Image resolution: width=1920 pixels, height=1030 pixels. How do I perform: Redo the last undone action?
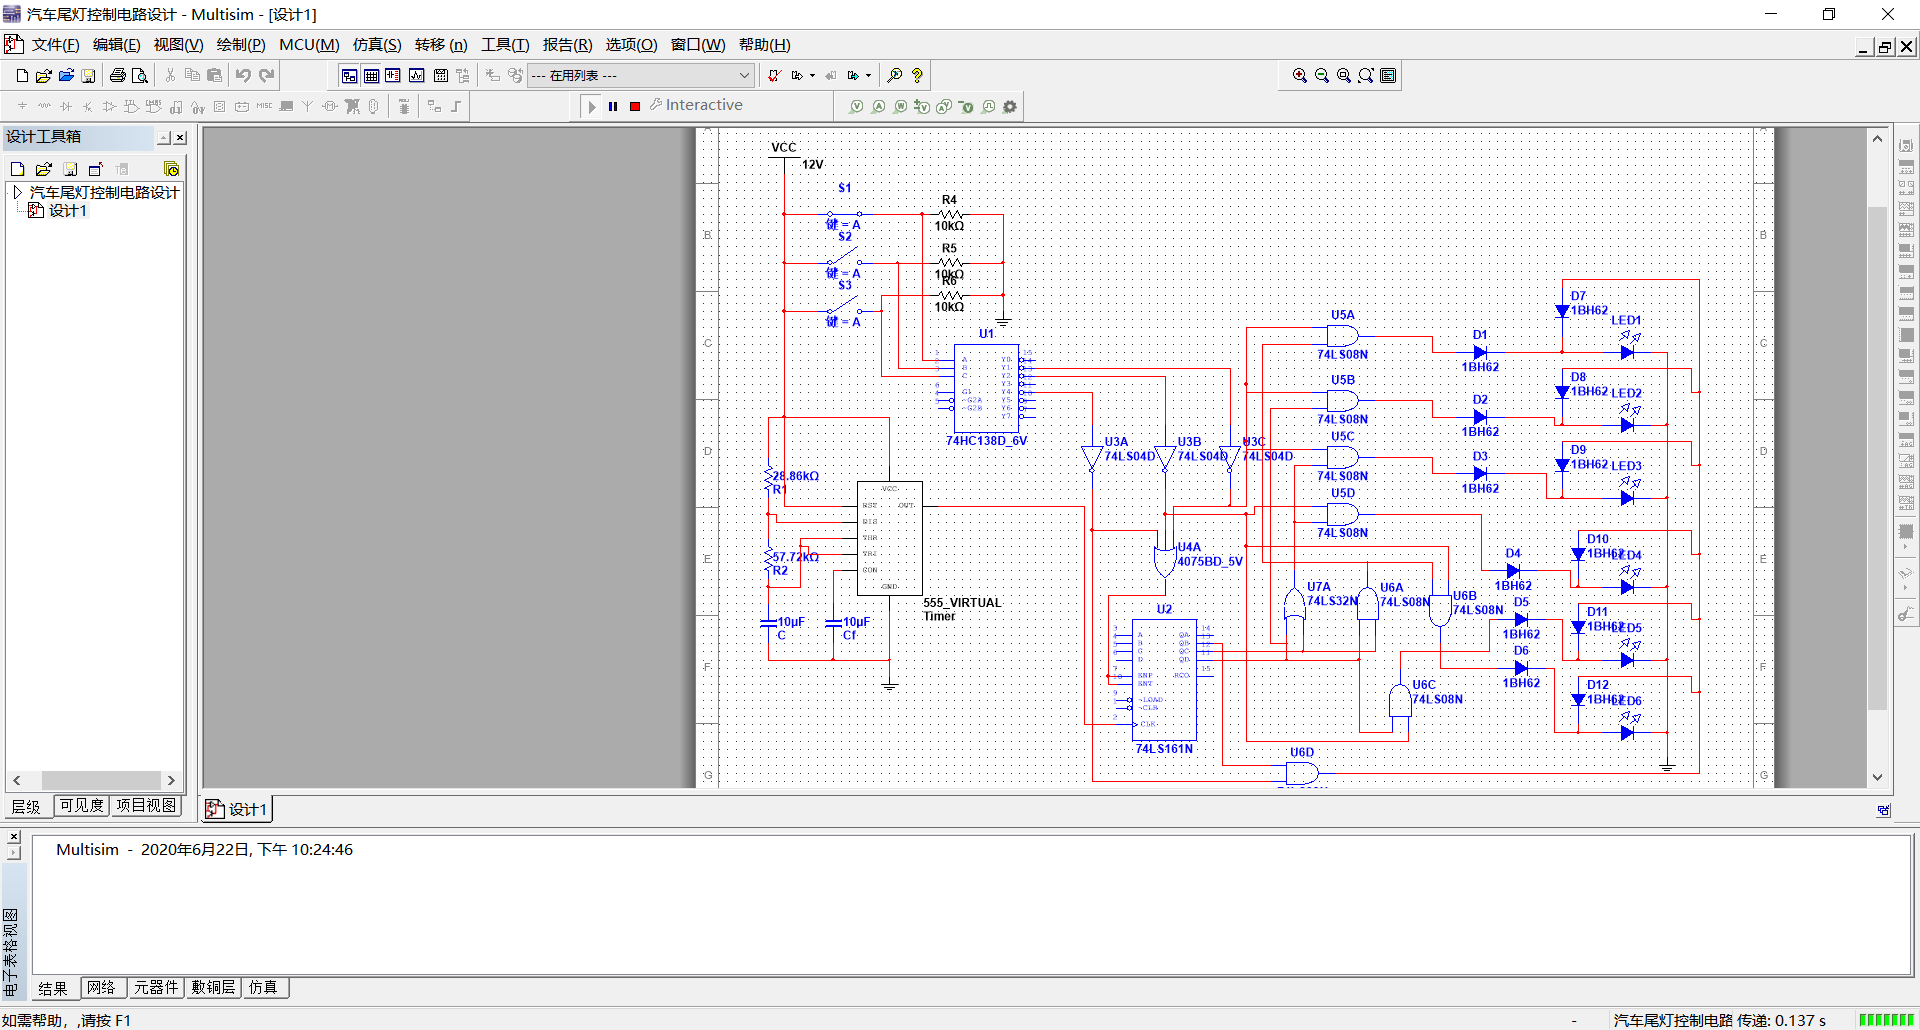click(266, 75)
